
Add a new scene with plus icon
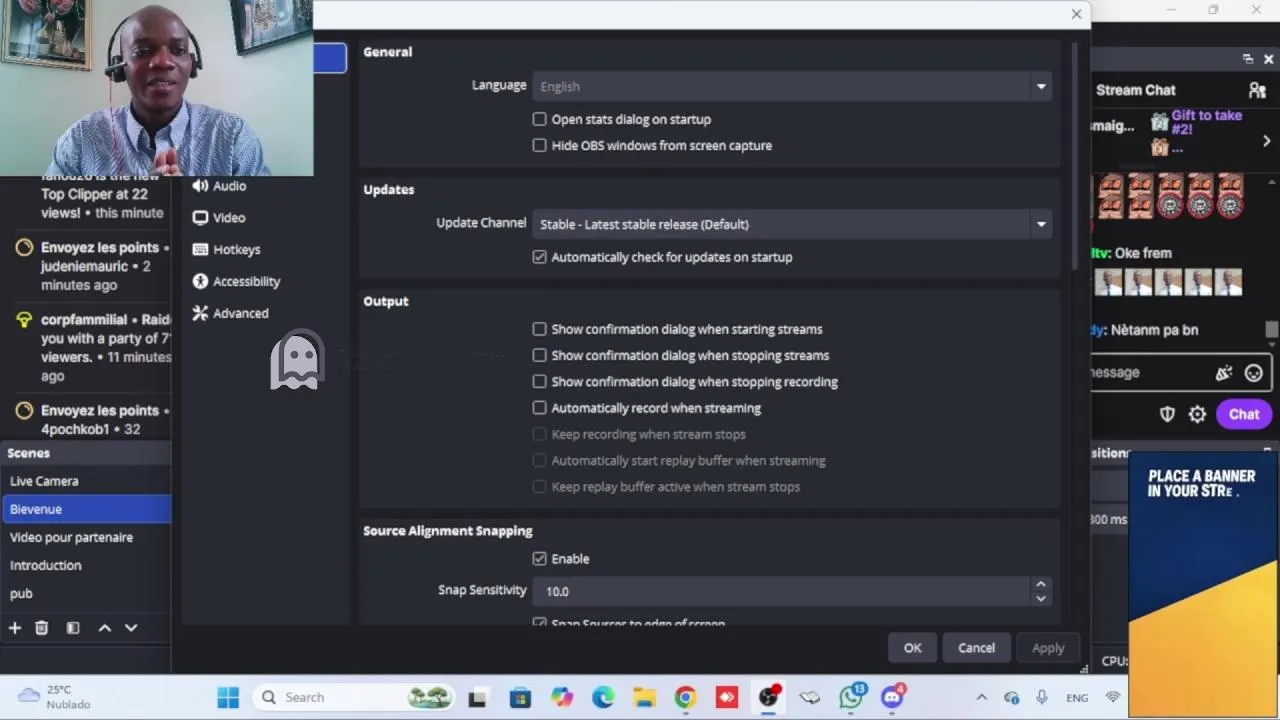tap(15, 628)
